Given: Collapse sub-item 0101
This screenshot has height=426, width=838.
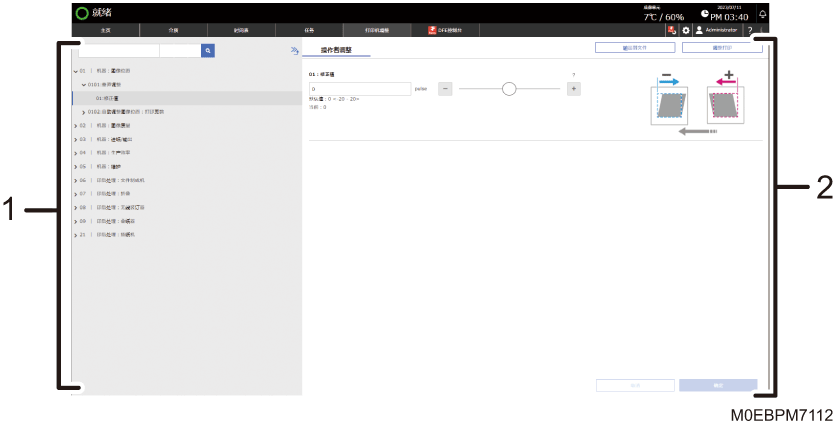Looking at the screenshot, I should (x=84, y=85).
